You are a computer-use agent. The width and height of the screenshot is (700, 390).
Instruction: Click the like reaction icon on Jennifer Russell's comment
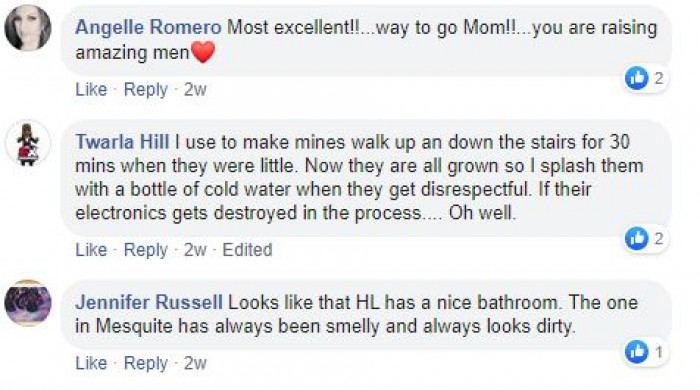click(637, 352)
